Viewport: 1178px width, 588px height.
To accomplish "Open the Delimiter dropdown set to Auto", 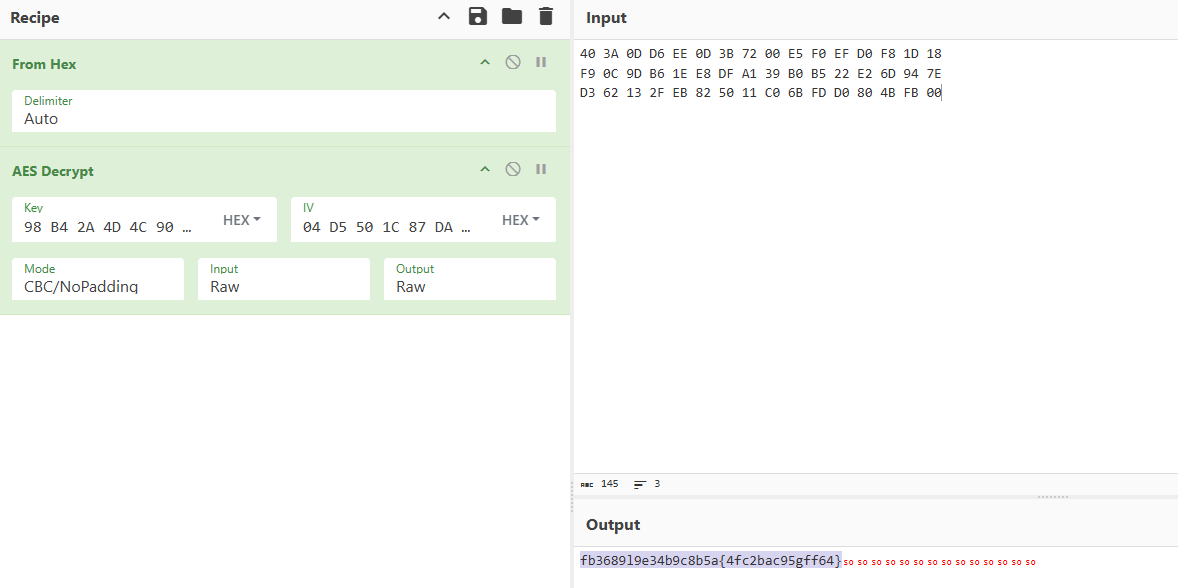I will pos(284,111).
